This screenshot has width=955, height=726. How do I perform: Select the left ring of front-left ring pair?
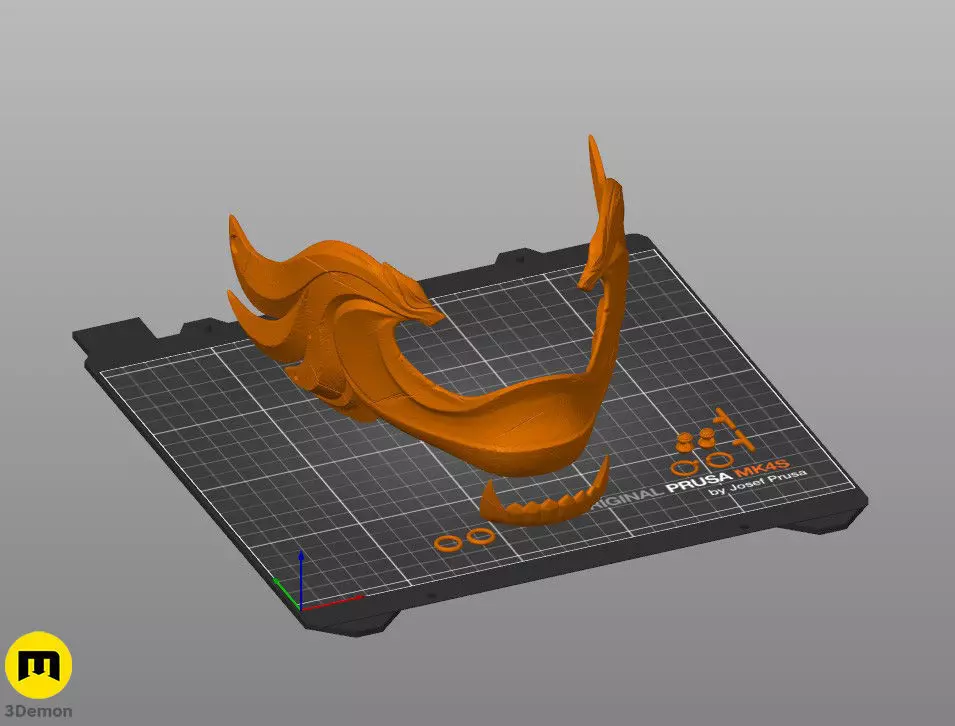pyautogui.click(x=448, y=543)
